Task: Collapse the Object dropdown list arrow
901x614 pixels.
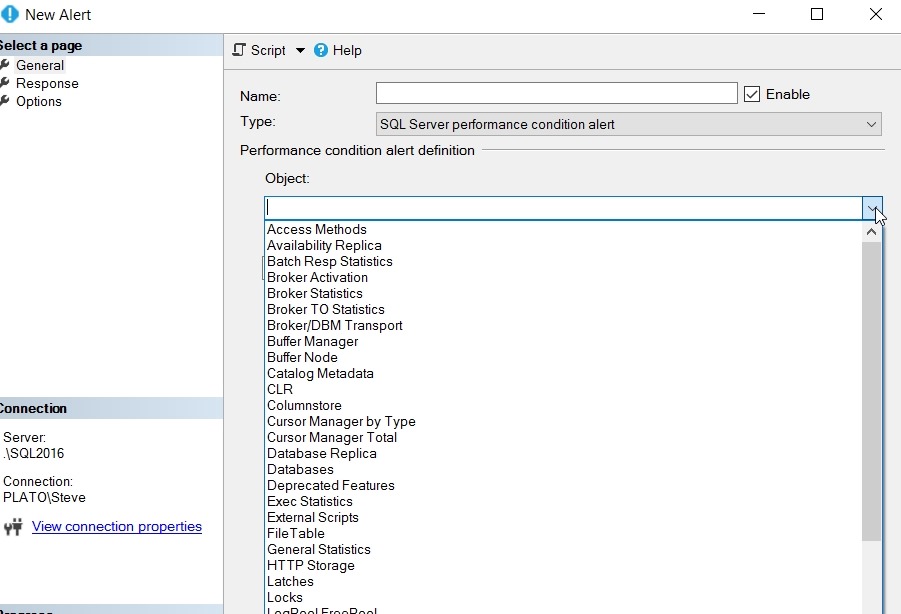Action: click(x=873, y=208)
